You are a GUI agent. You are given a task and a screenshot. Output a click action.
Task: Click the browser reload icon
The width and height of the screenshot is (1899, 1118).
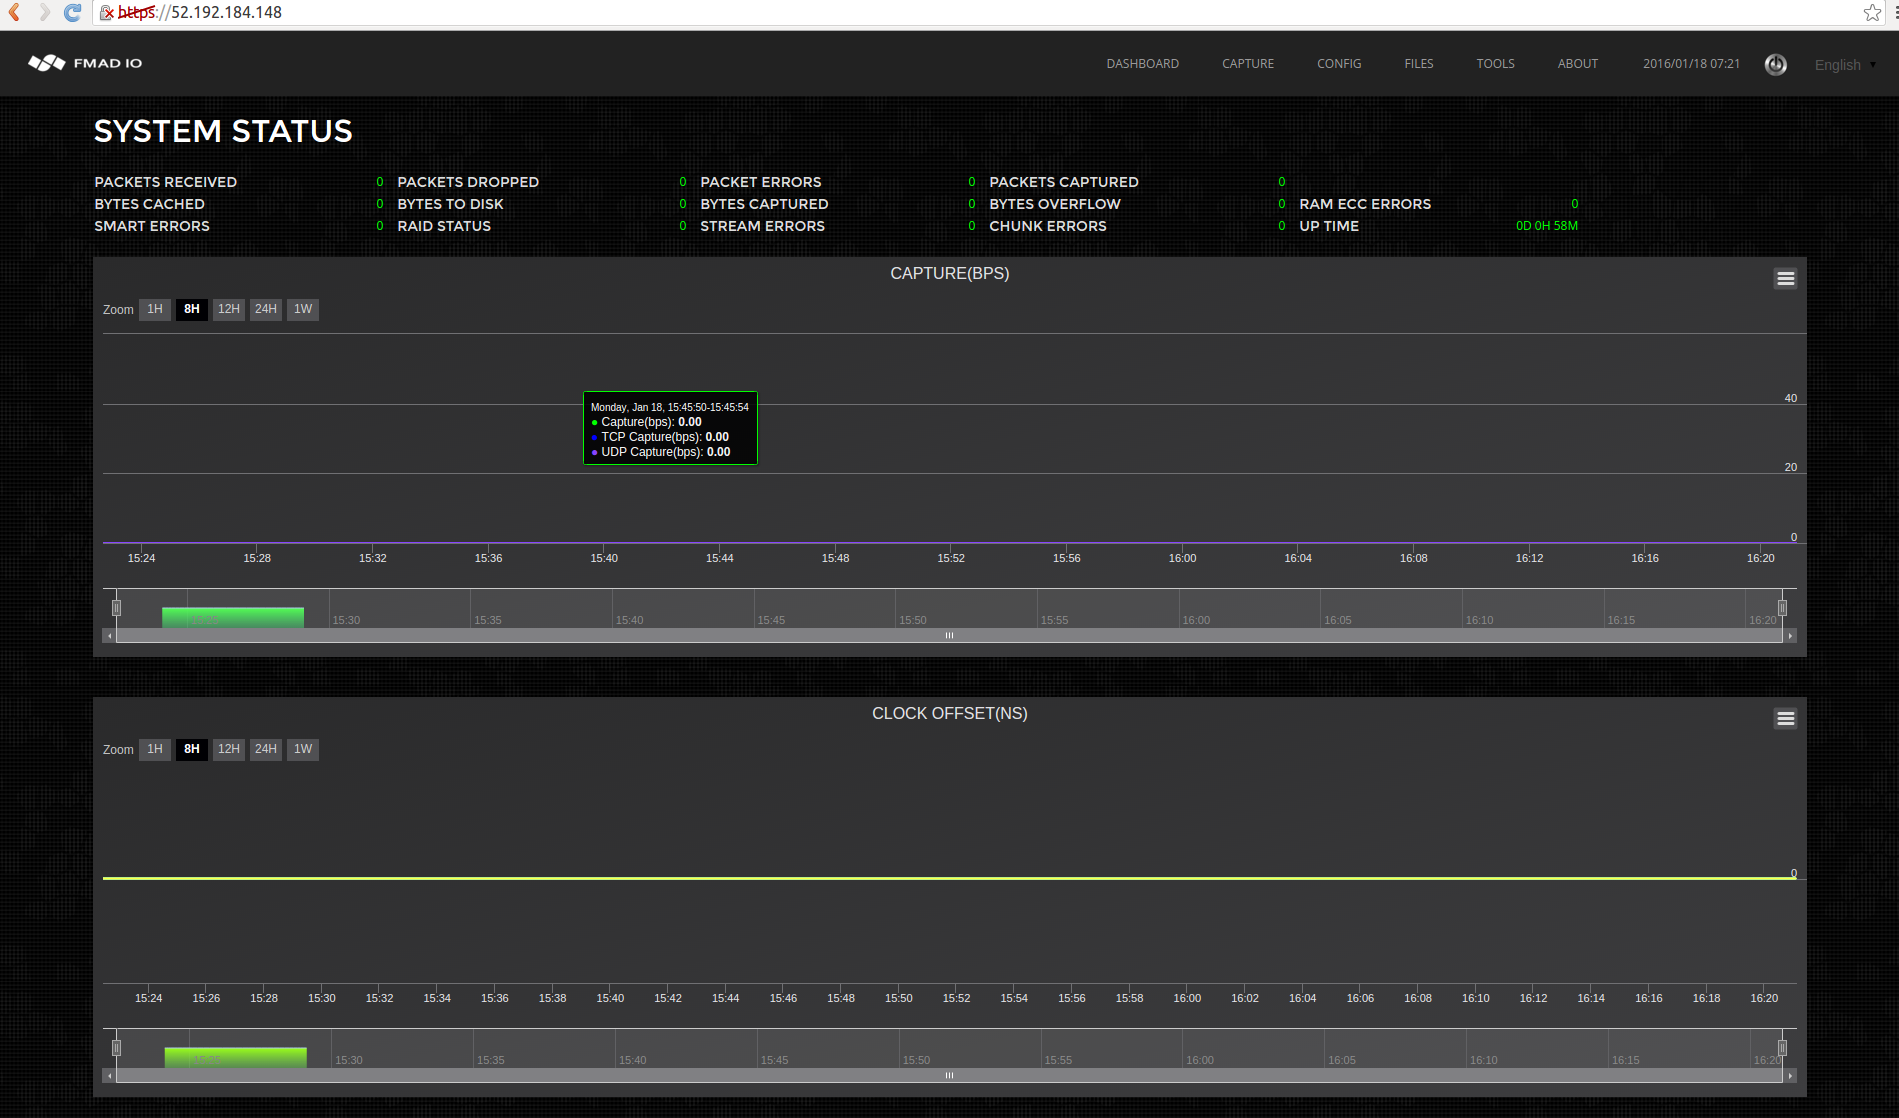coord(71,13)
